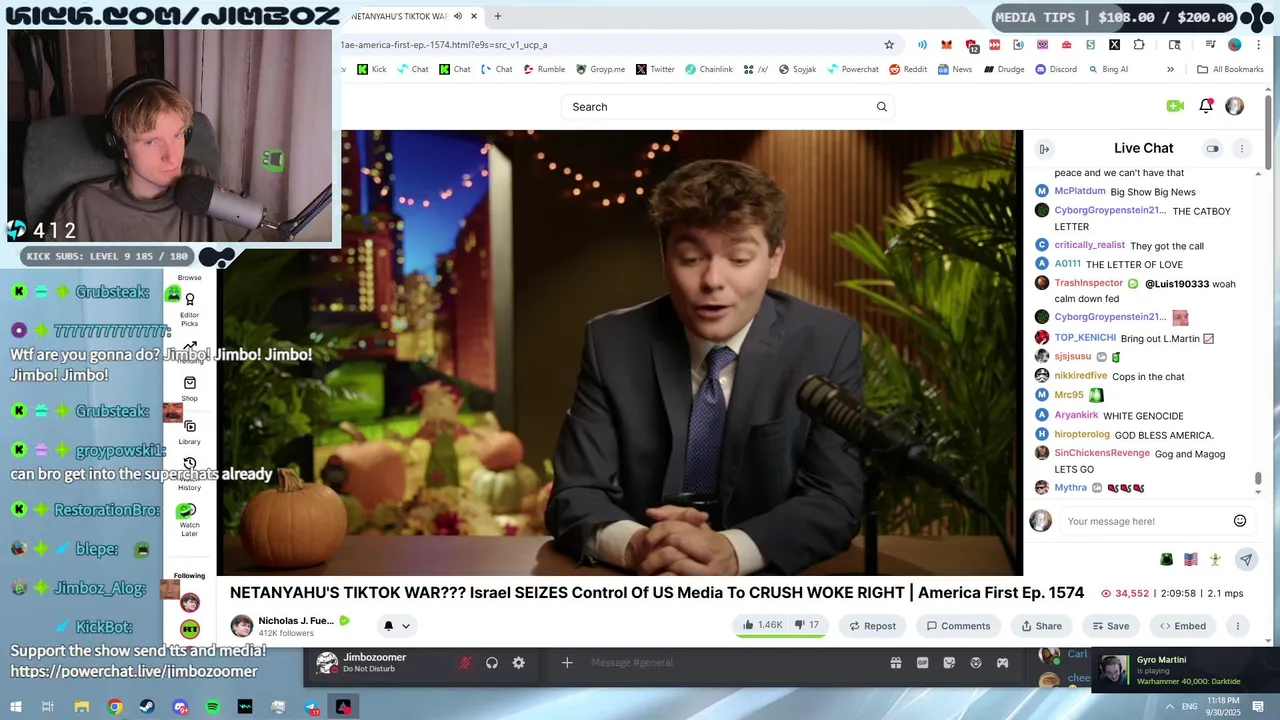The width and height of the screenshot is (1280, 720).
Task: Open the Rumble bookmark
Action: pos(544,69)
